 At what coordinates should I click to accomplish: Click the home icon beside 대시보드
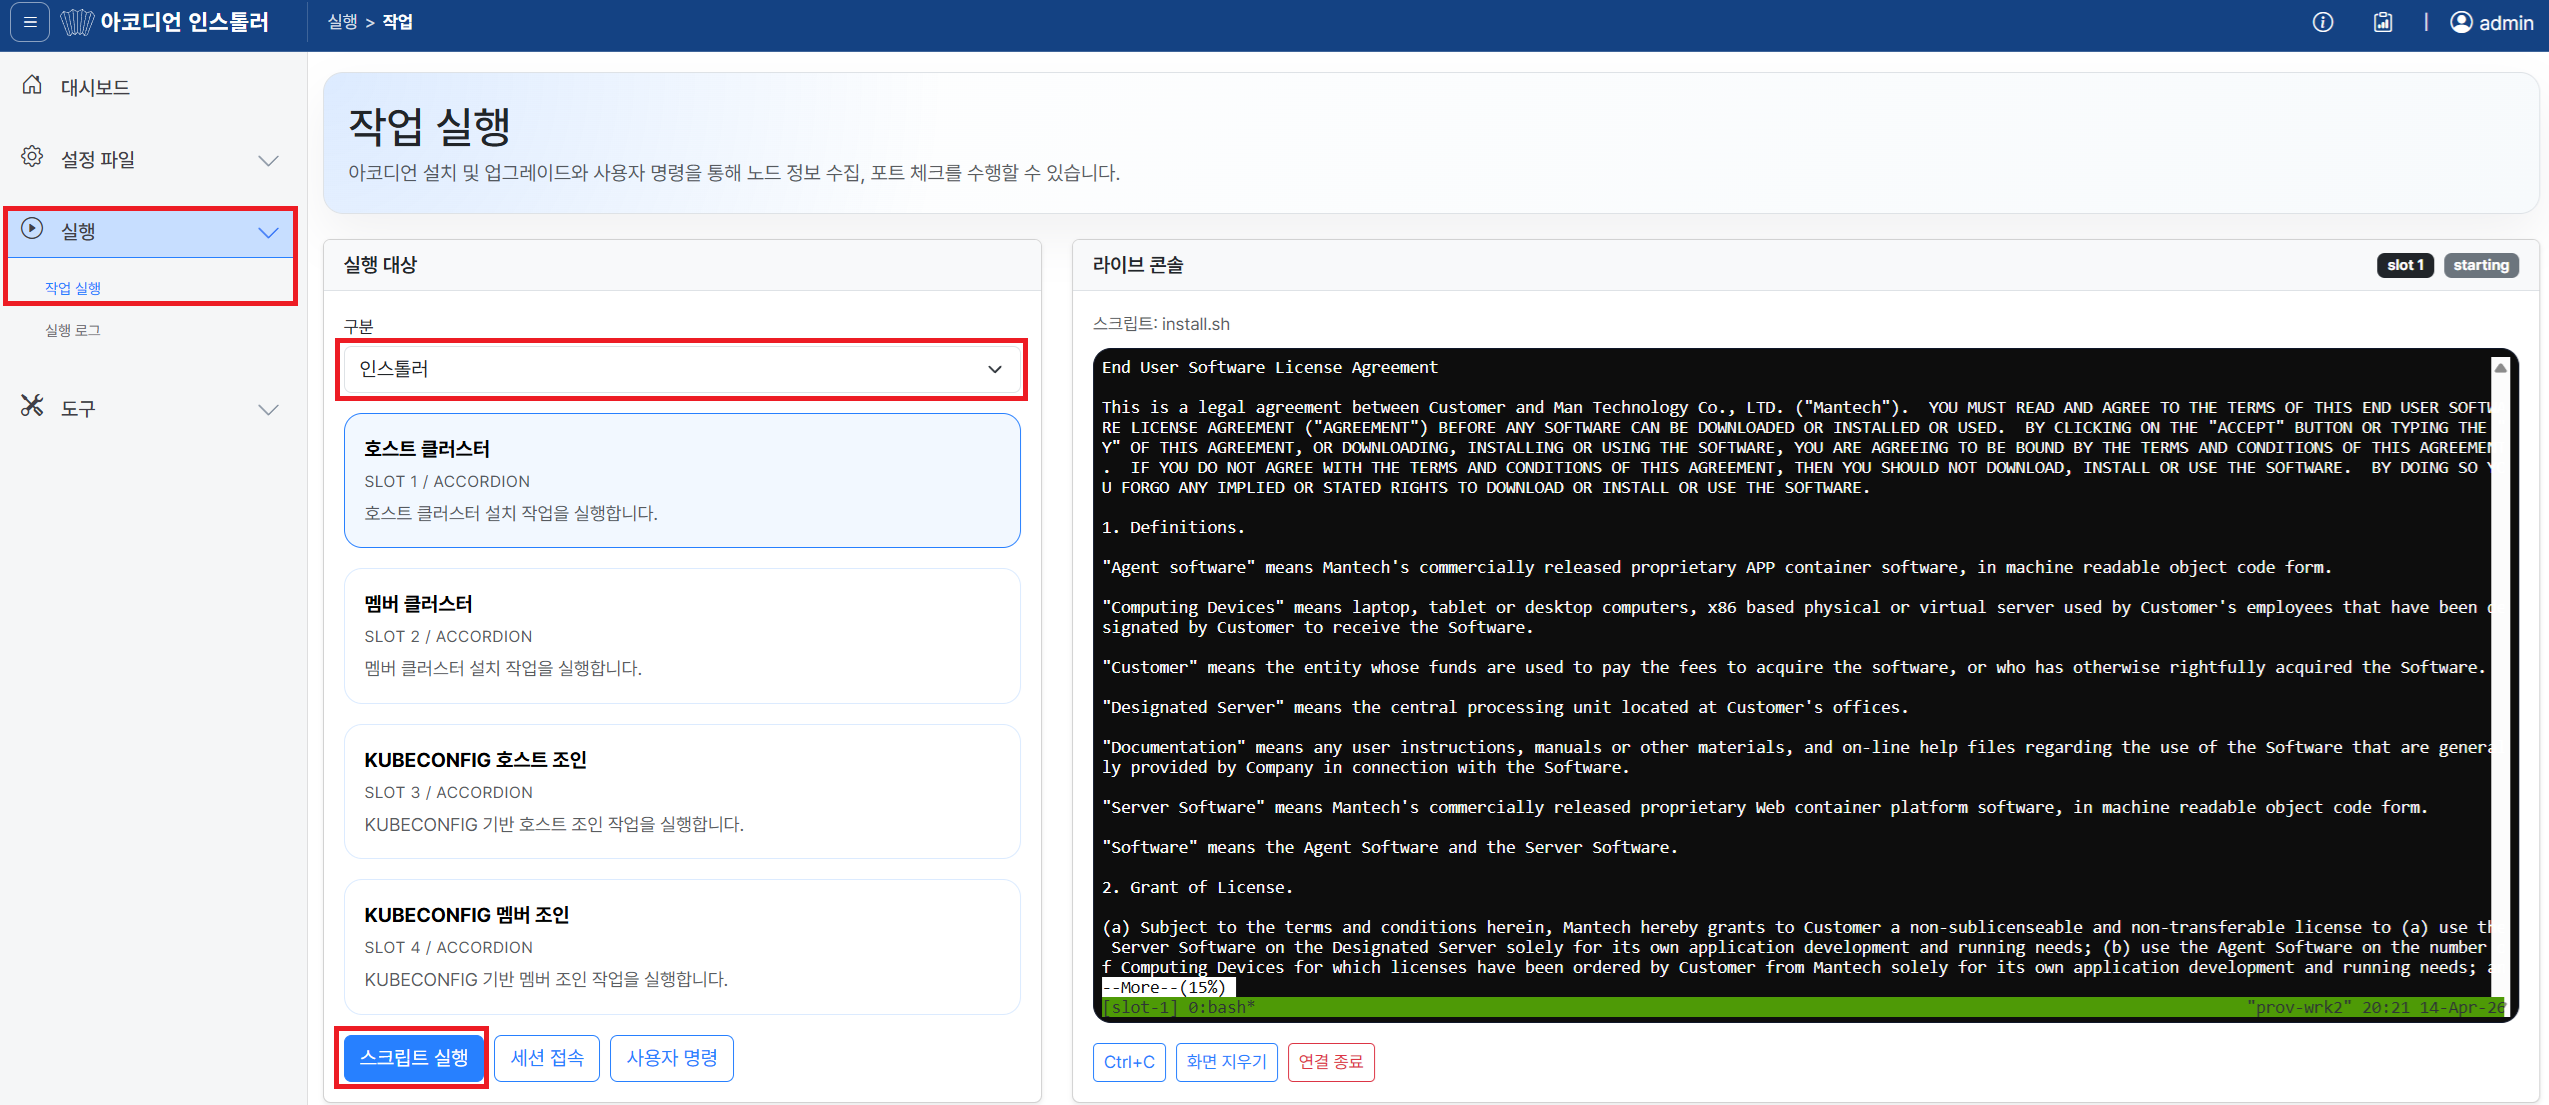coord(32,85)
